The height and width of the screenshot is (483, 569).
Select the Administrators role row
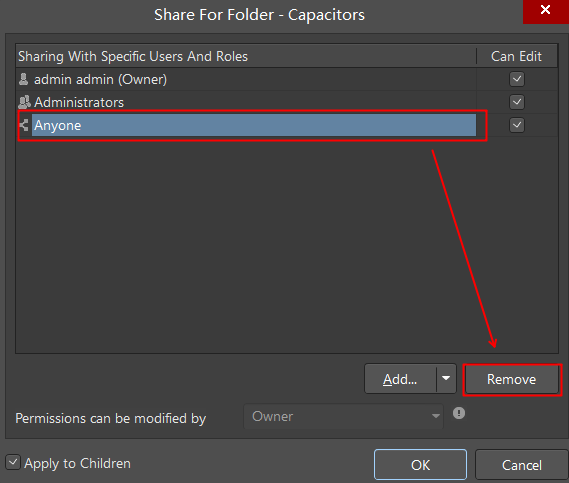(247, 102)
